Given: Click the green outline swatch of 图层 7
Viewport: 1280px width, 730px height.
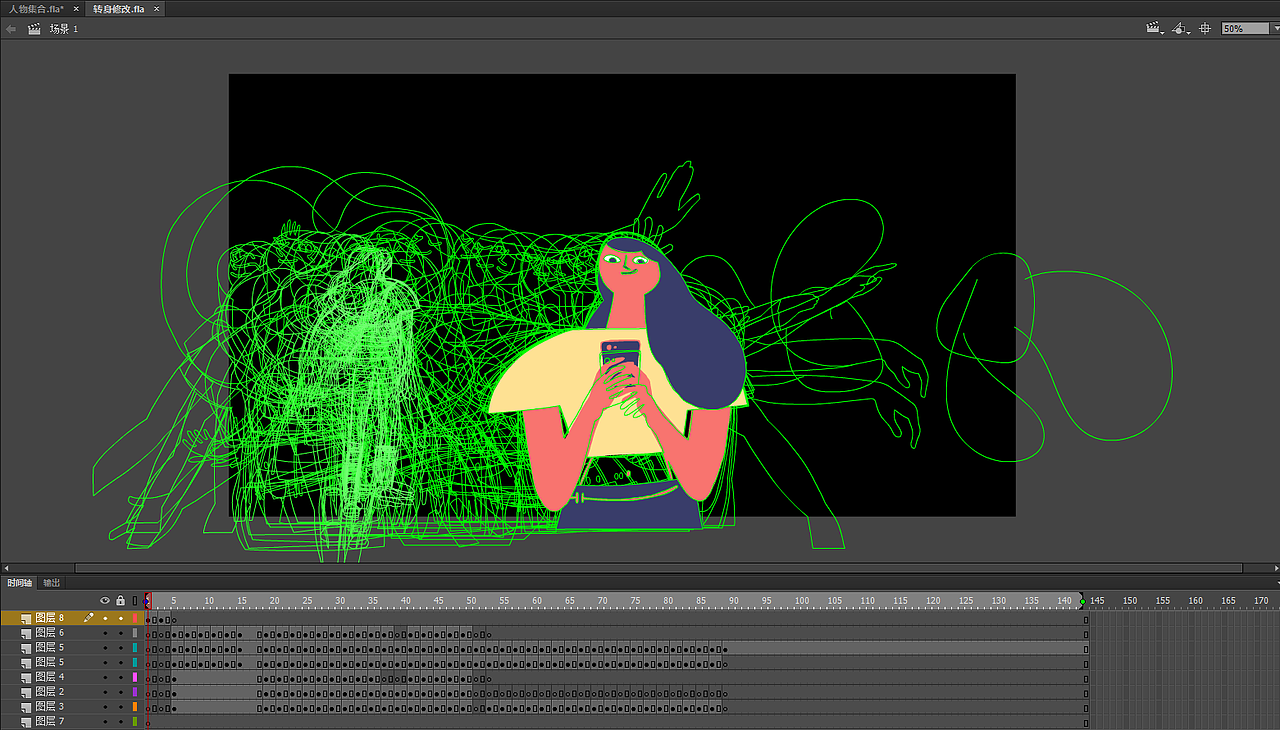Looking at the screenshot, I should click(135, 721).
